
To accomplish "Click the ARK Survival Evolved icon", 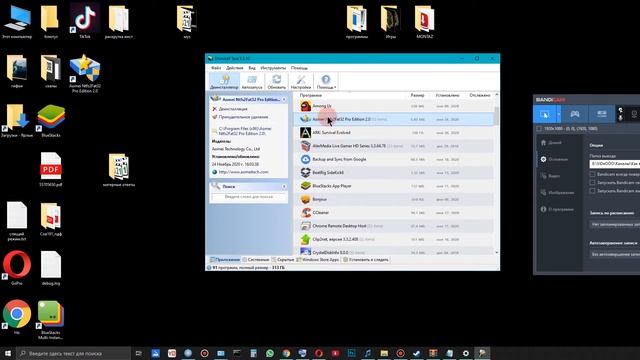I will point(305,133).
